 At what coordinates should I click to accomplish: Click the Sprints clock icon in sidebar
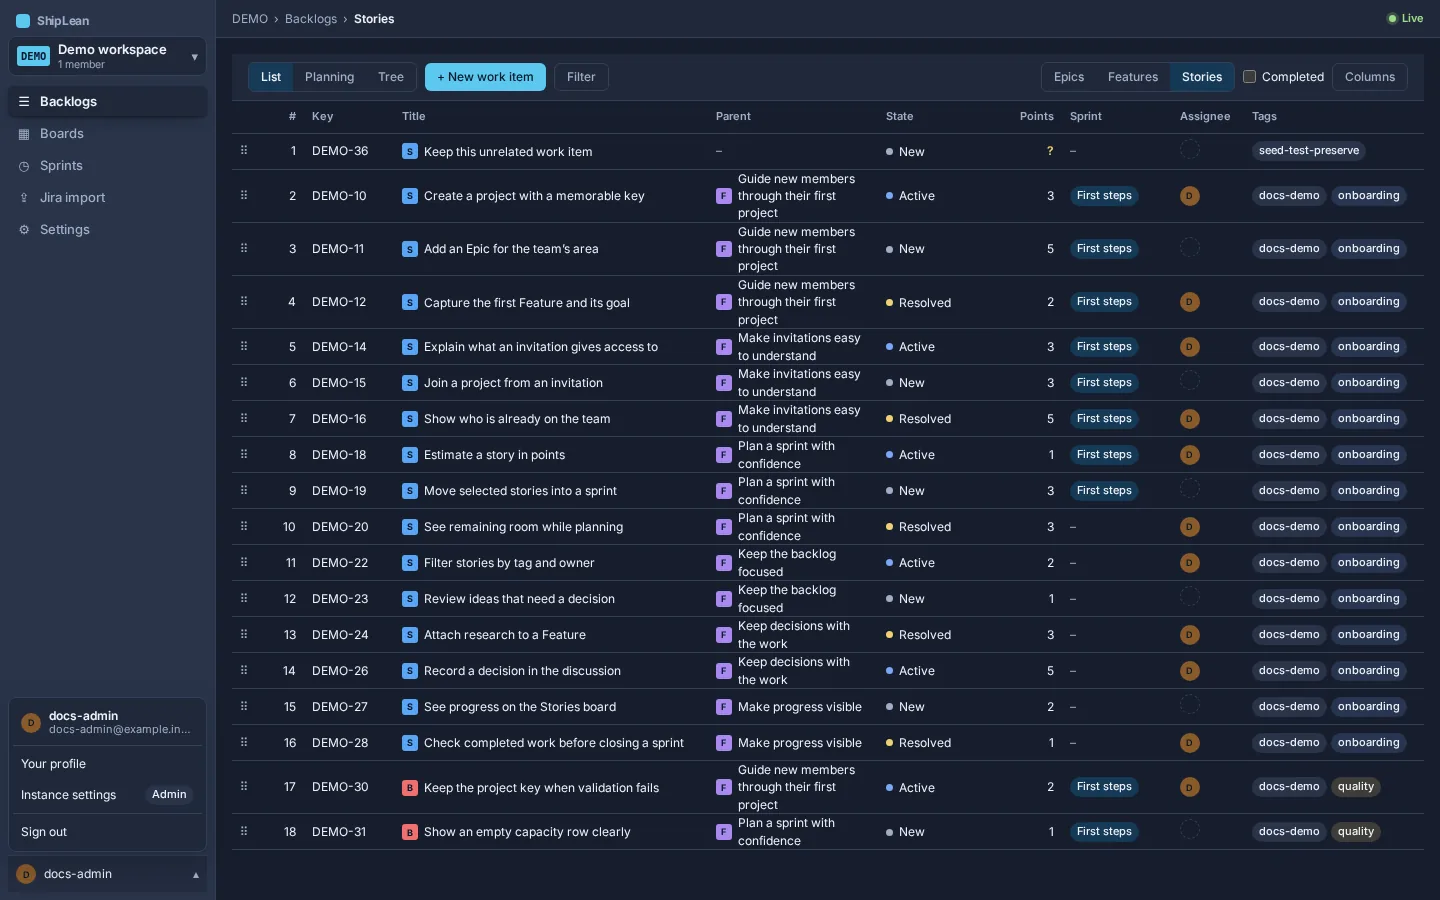tap(24, 166)
